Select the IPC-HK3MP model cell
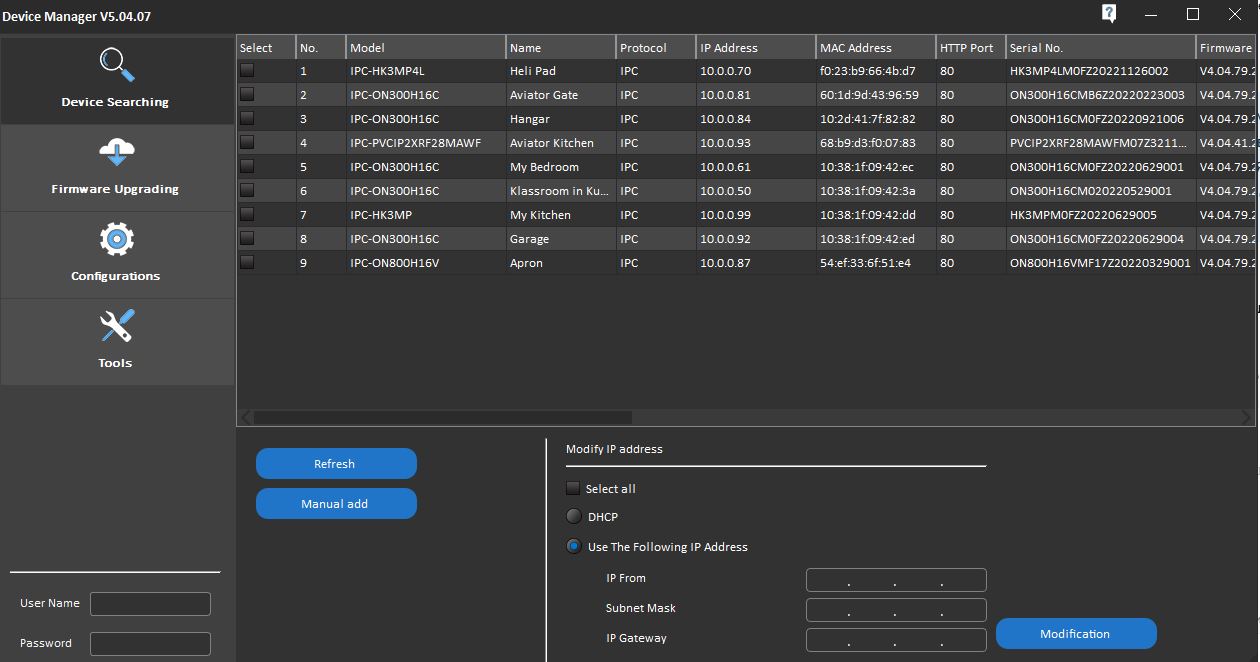The height and width of the screenshot is (662, 1260). click(x=426, y=215)
